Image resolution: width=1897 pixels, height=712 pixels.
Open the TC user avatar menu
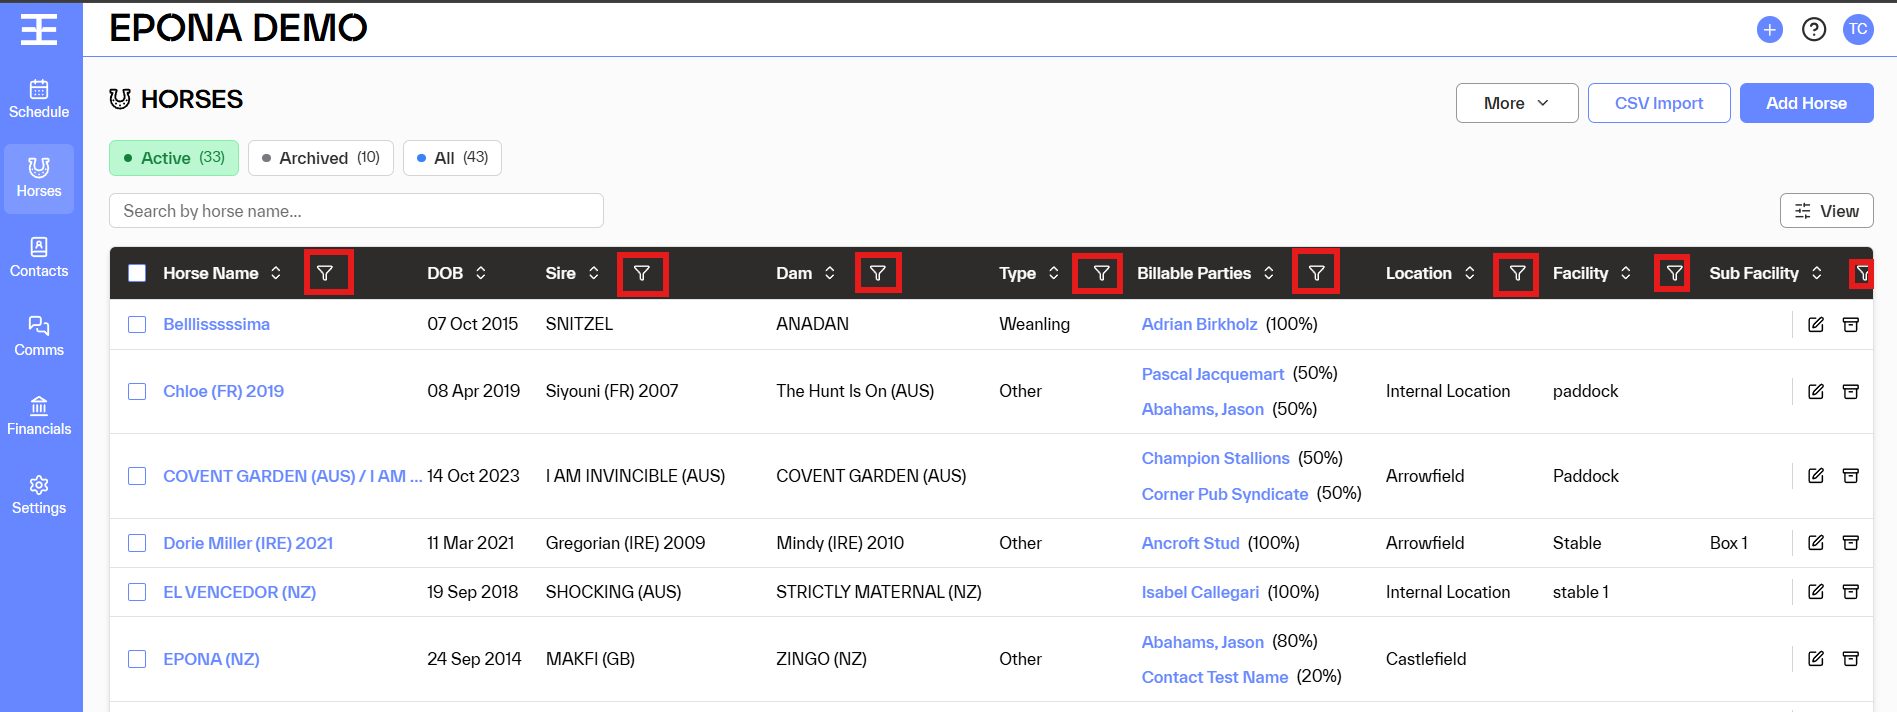1858,30
